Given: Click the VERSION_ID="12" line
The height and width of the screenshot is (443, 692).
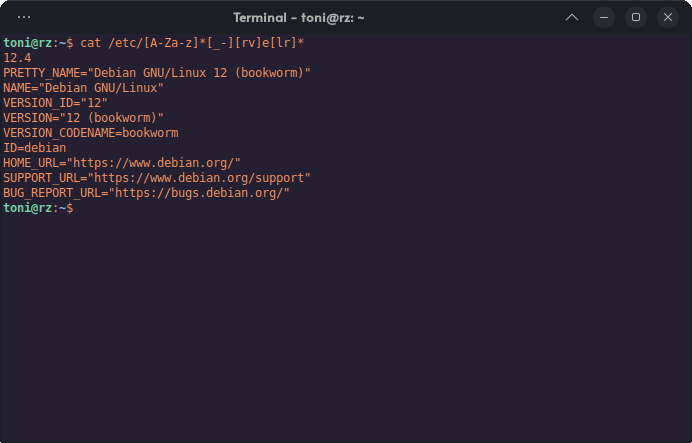Looking at the screenshot, I should point(56,103).
